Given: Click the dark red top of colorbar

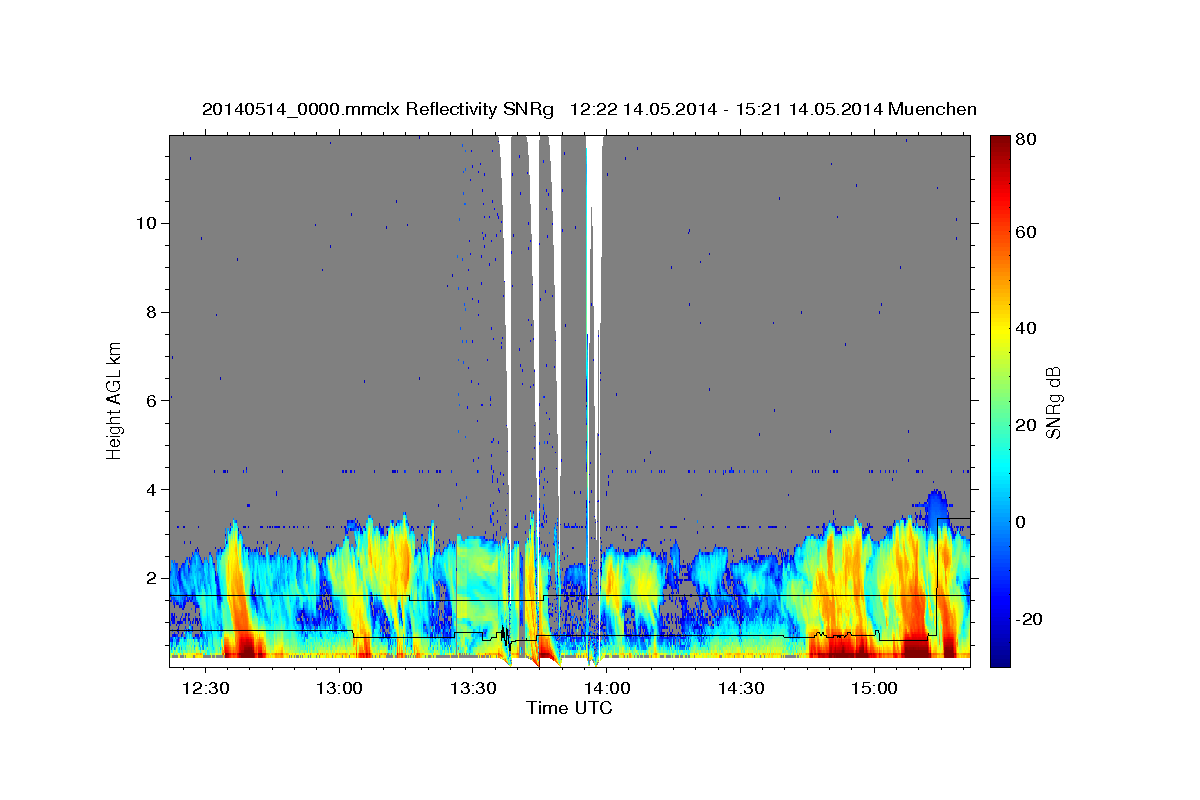Looking at the screenshot, I should click(x=999, y=145).
